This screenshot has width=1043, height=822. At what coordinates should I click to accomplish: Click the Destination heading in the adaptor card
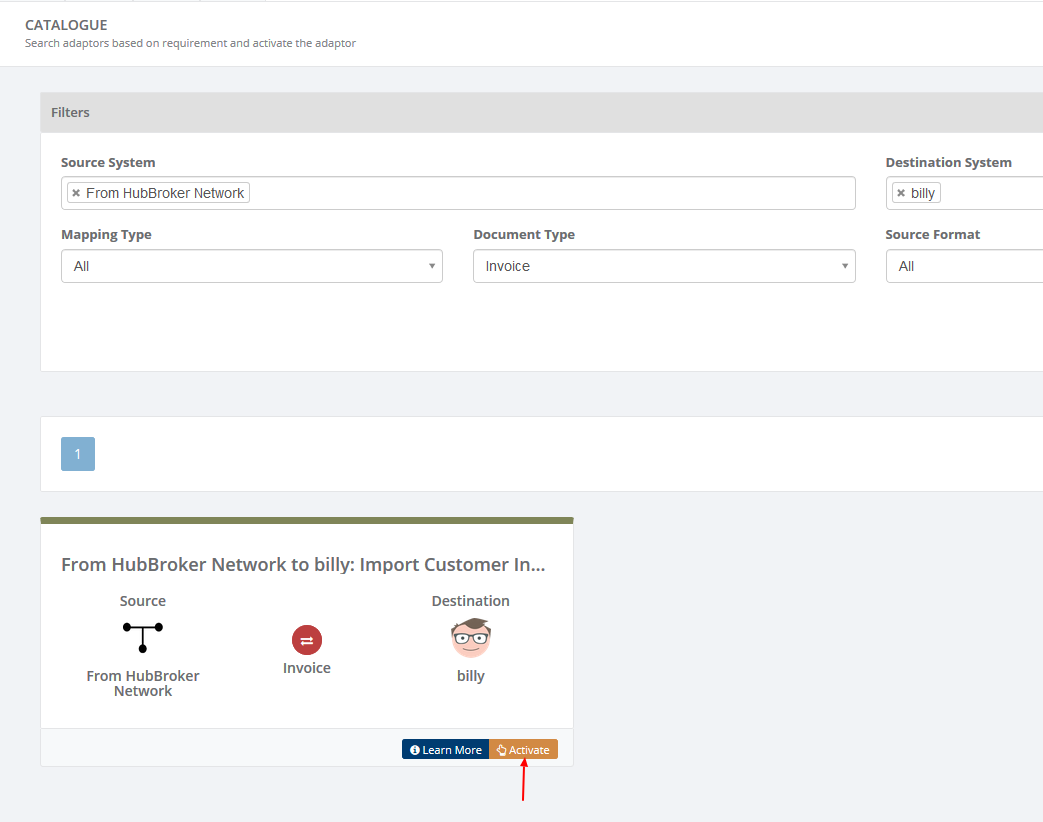tap(471, 601)
